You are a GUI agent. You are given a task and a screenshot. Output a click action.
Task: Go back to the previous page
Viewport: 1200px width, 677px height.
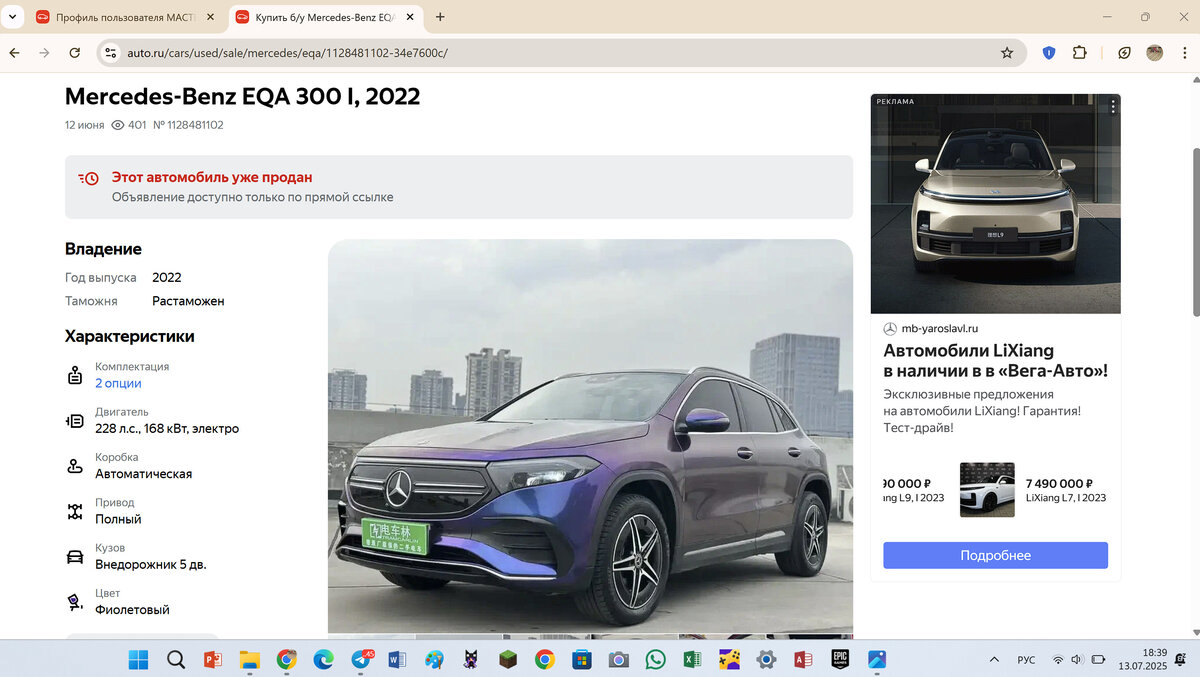[14, 53]
